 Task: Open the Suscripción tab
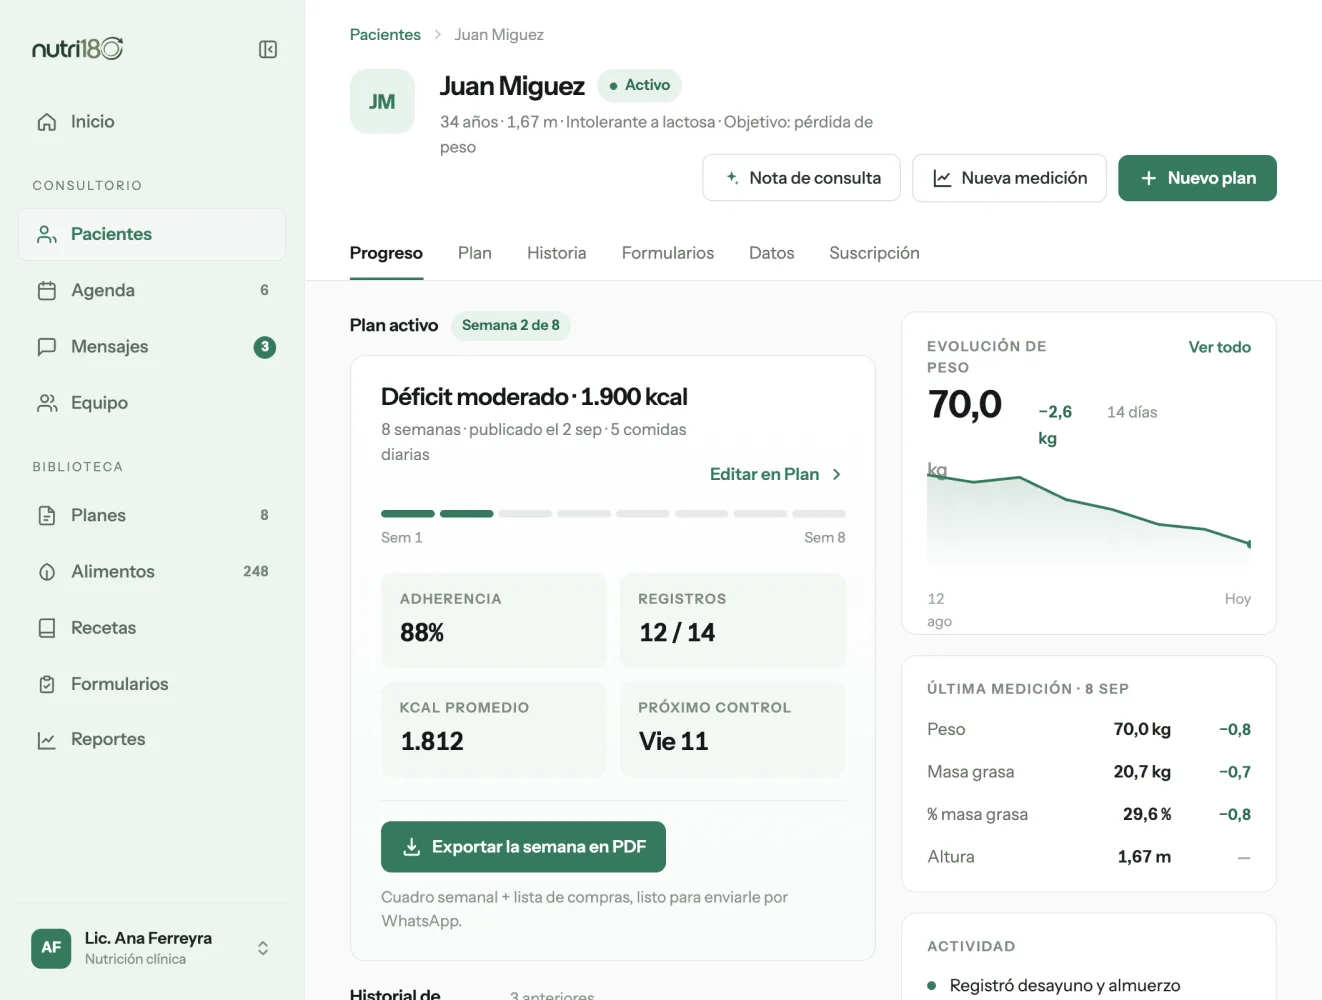(x=874, y=253)
